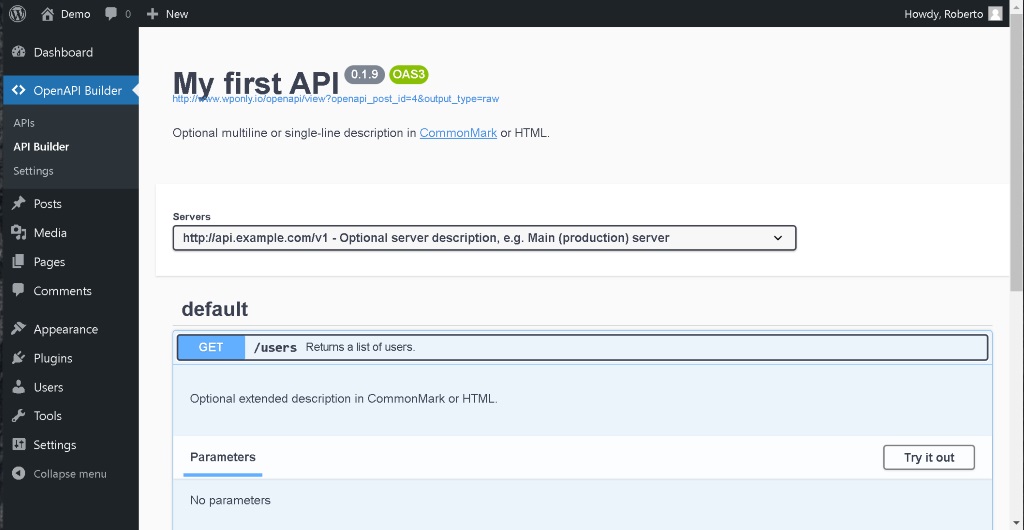Click the Collapse menu arrow icon
This screenshot has width=1024, height=530.
(18, 474)
